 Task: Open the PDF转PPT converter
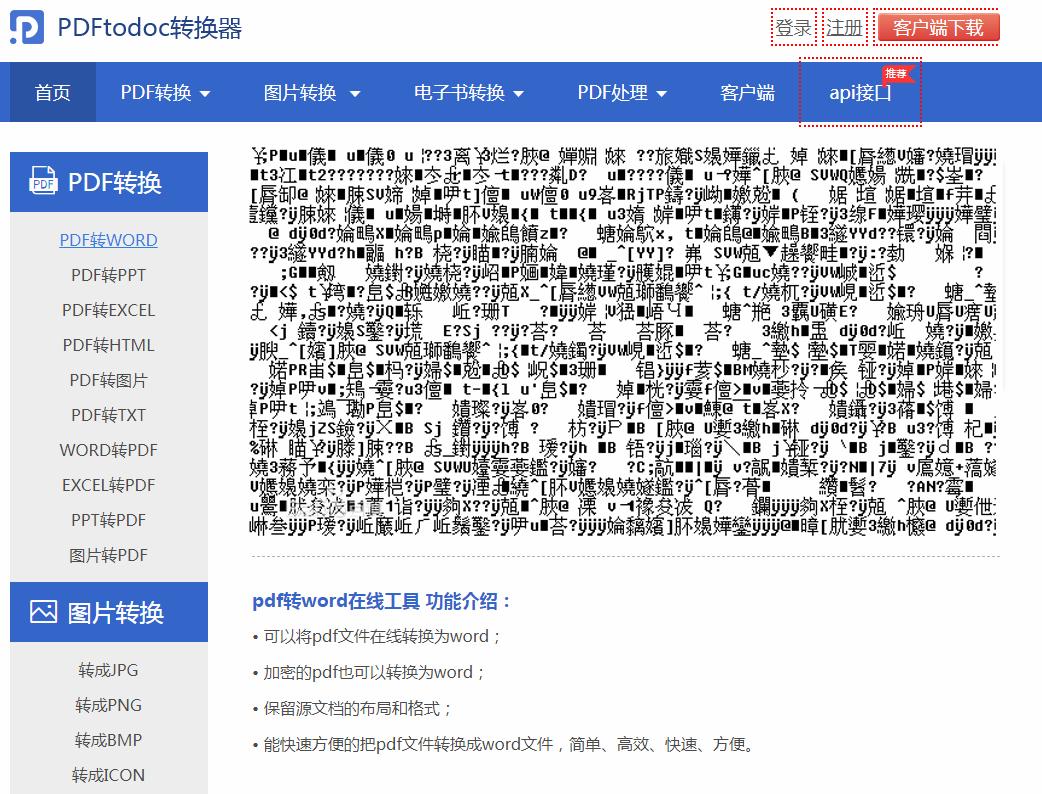click(x=107, y=275)
